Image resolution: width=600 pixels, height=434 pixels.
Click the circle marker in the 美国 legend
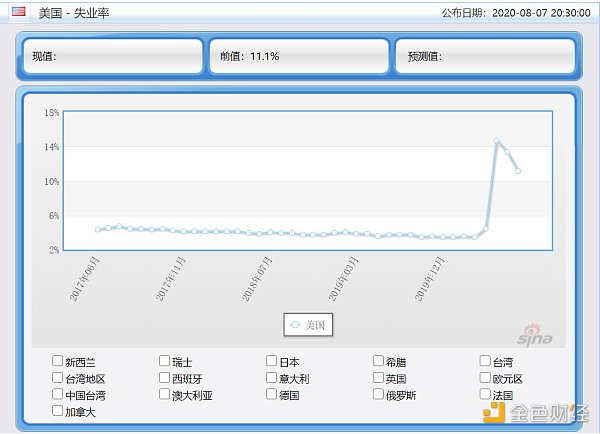[295, 325]
